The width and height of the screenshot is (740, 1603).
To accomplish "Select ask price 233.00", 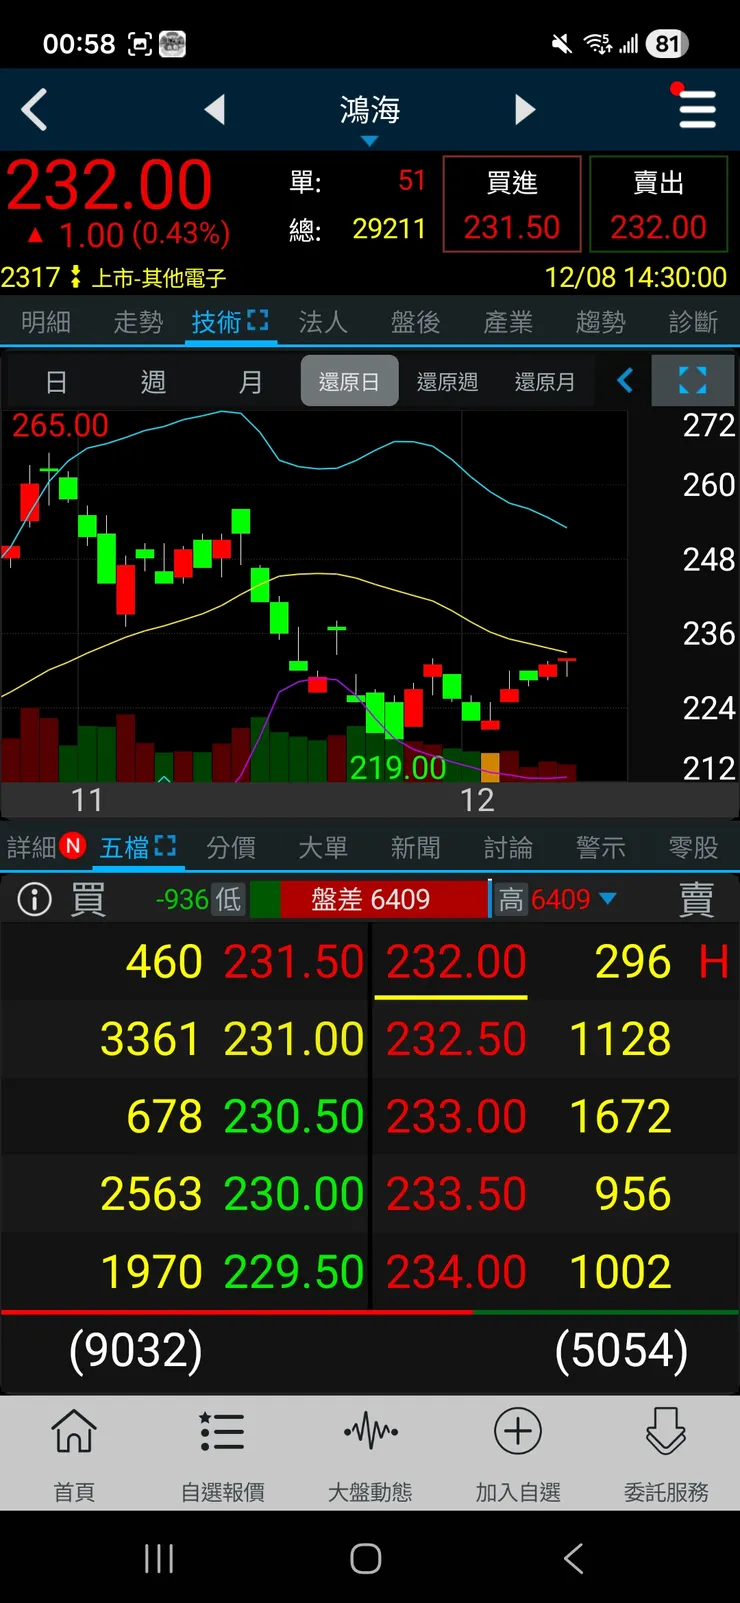I will 456,1116.
